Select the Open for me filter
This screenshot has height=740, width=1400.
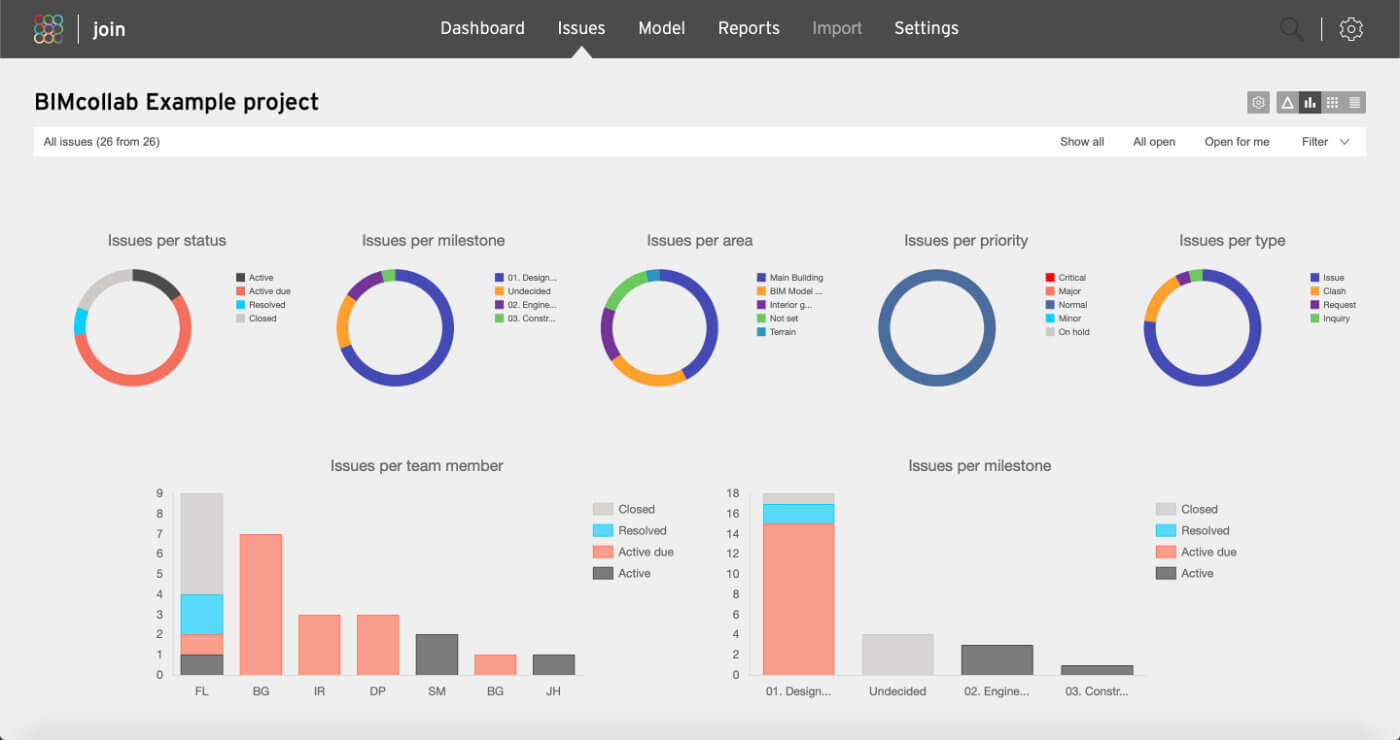tap(1237, 142)
